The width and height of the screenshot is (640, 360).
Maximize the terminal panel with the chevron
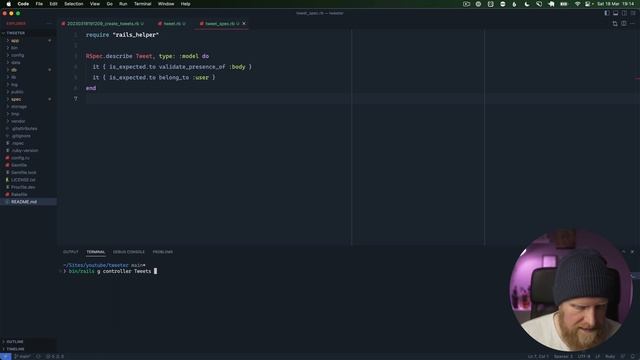623,252
